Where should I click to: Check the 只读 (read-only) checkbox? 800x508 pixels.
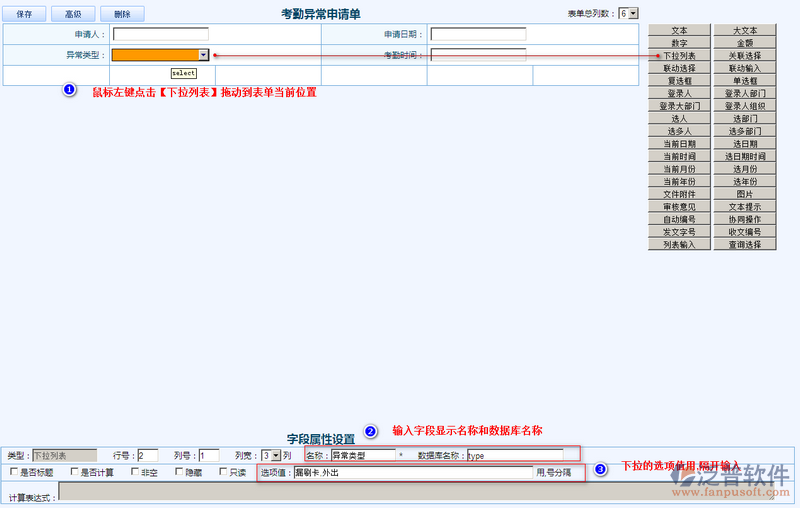pos(223,472)
